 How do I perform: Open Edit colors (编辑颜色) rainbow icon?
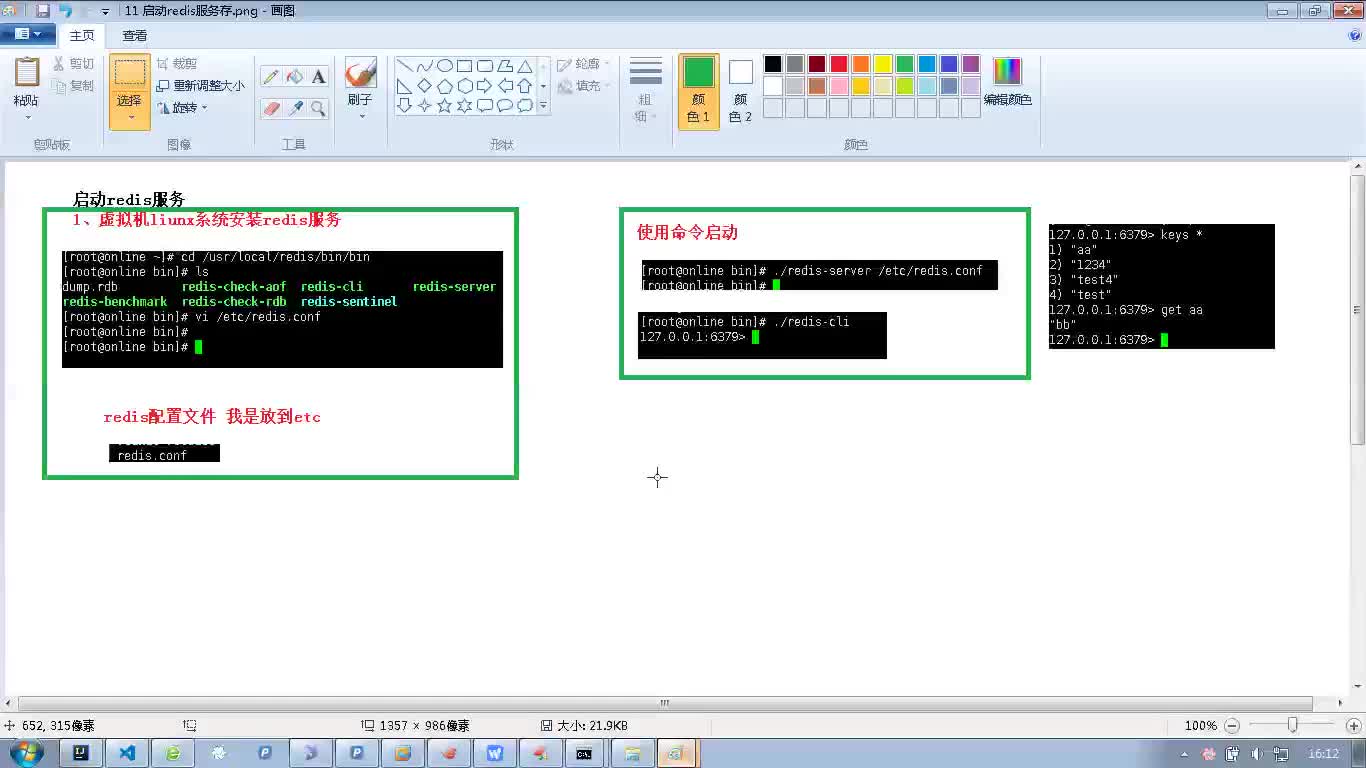click(1007, 71)
